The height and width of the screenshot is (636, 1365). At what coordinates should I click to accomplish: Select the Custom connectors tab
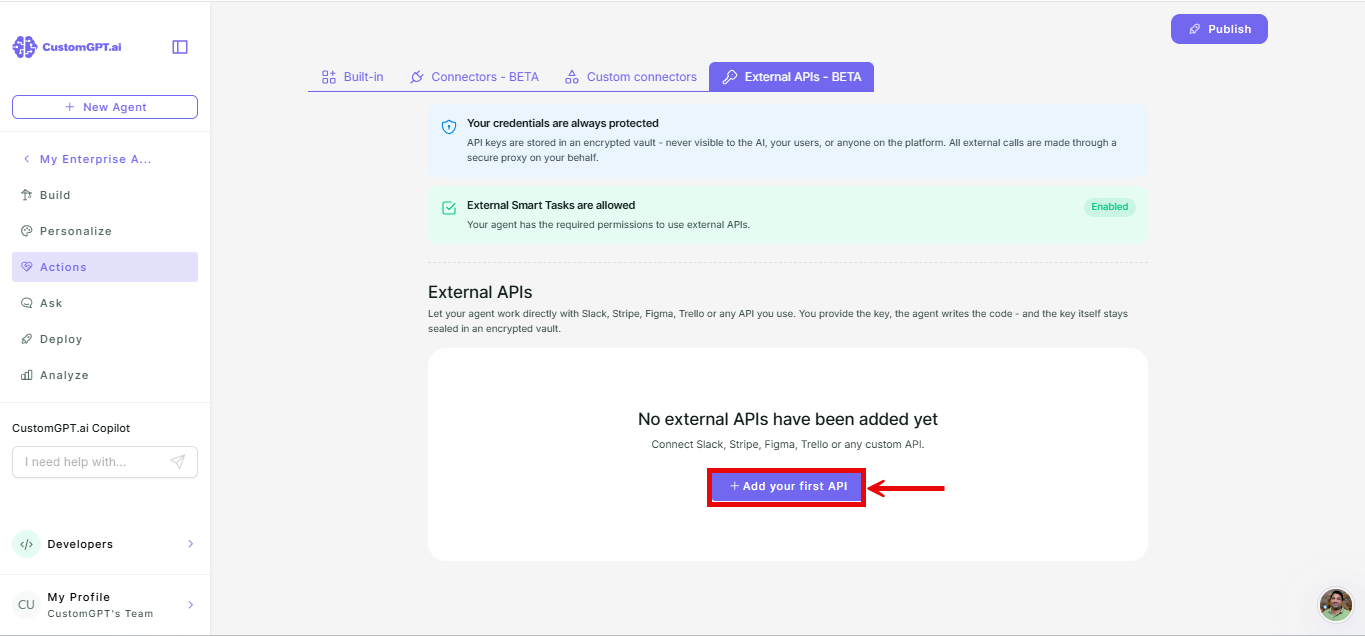630,77
